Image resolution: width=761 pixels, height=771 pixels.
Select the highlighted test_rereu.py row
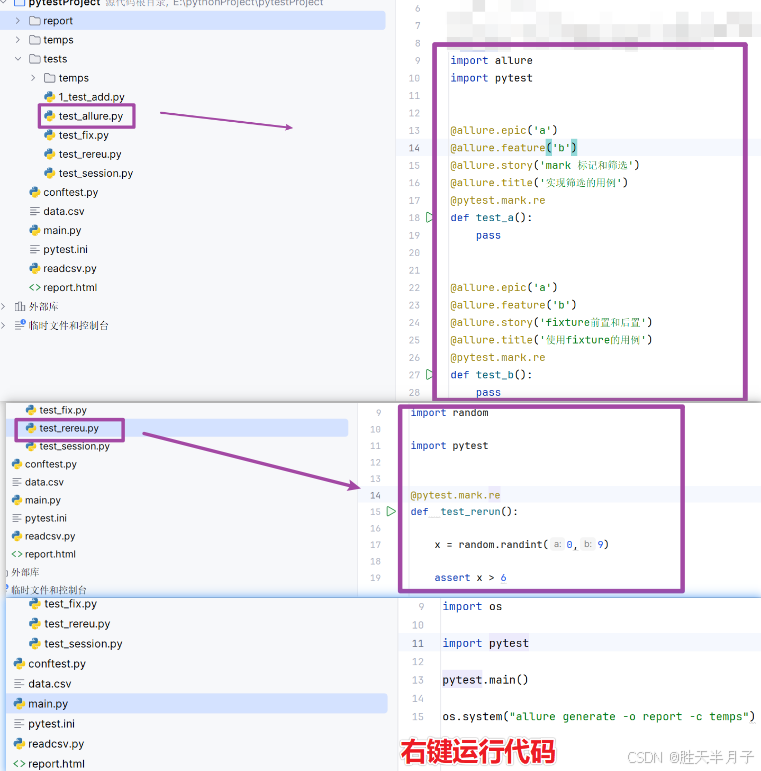click(178, 428)
